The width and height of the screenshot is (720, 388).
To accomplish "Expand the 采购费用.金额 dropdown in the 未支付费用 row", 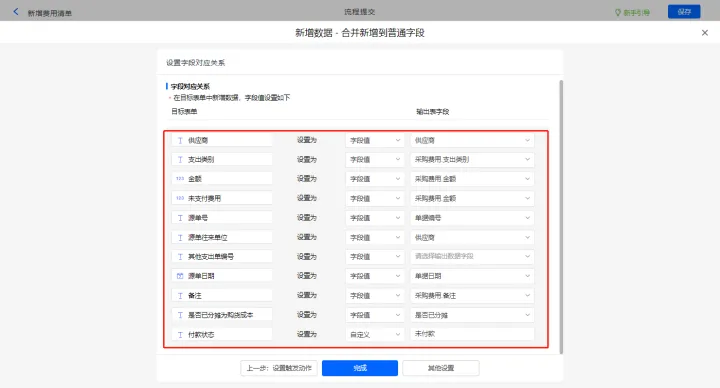I will (x=472, y=198).
